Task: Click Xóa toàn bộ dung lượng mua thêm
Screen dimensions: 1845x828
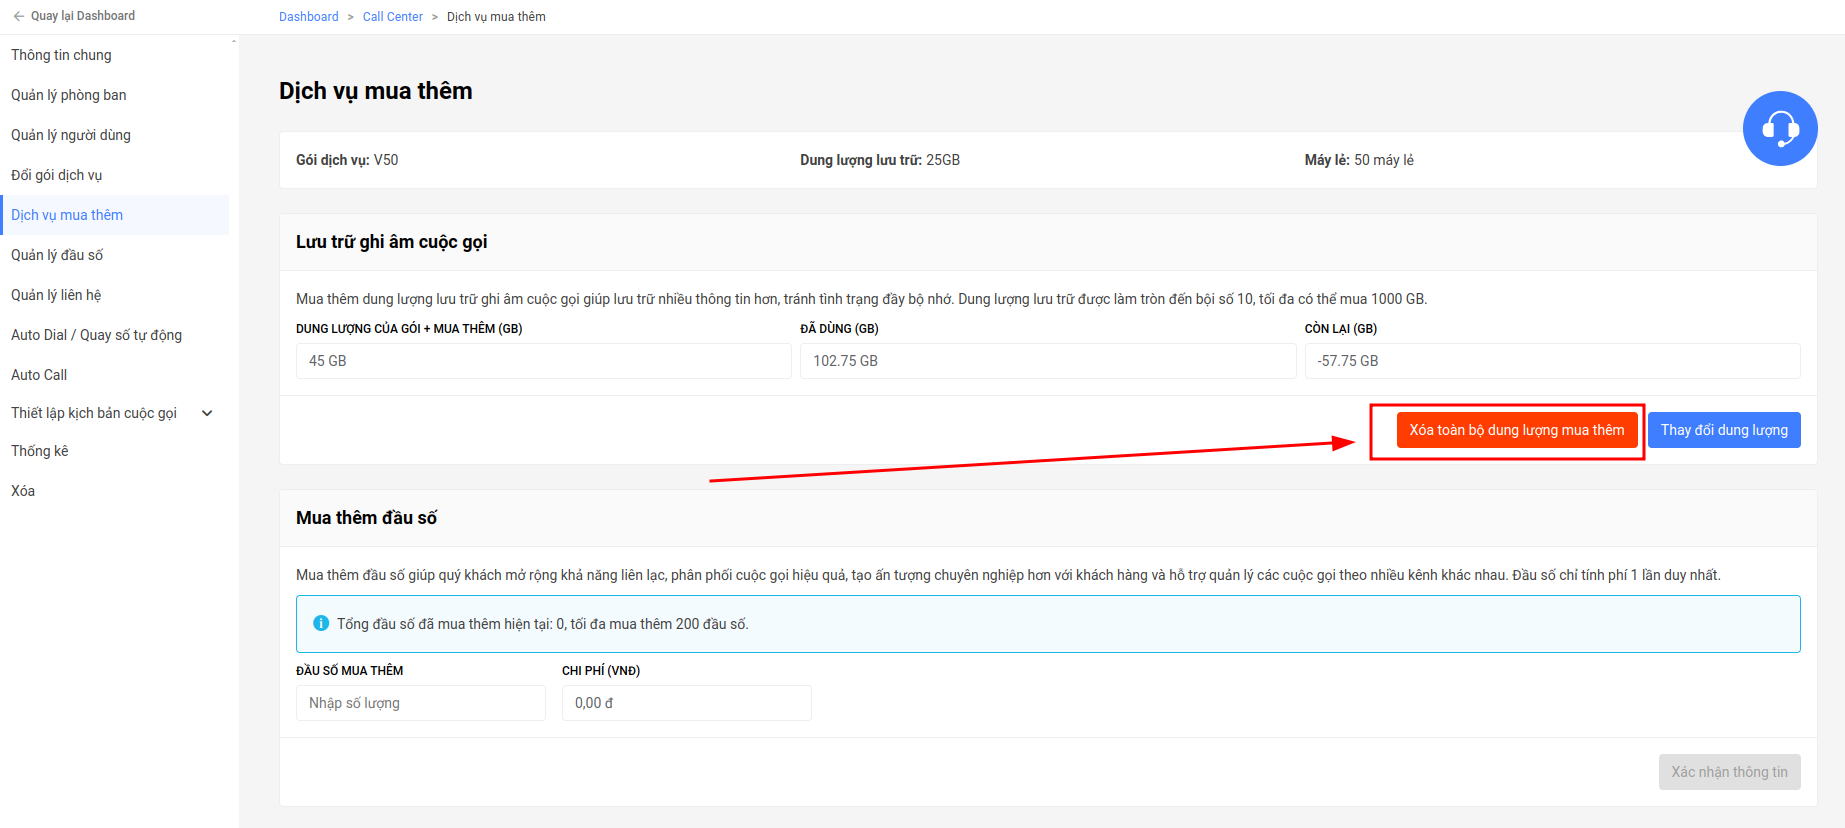Action: [x=1516, y=430]
